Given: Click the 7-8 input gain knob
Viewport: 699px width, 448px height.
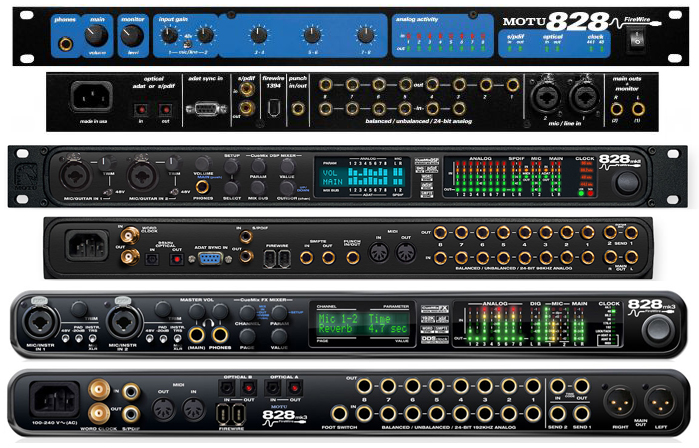Looking at the screenshot, I should 365,34.
